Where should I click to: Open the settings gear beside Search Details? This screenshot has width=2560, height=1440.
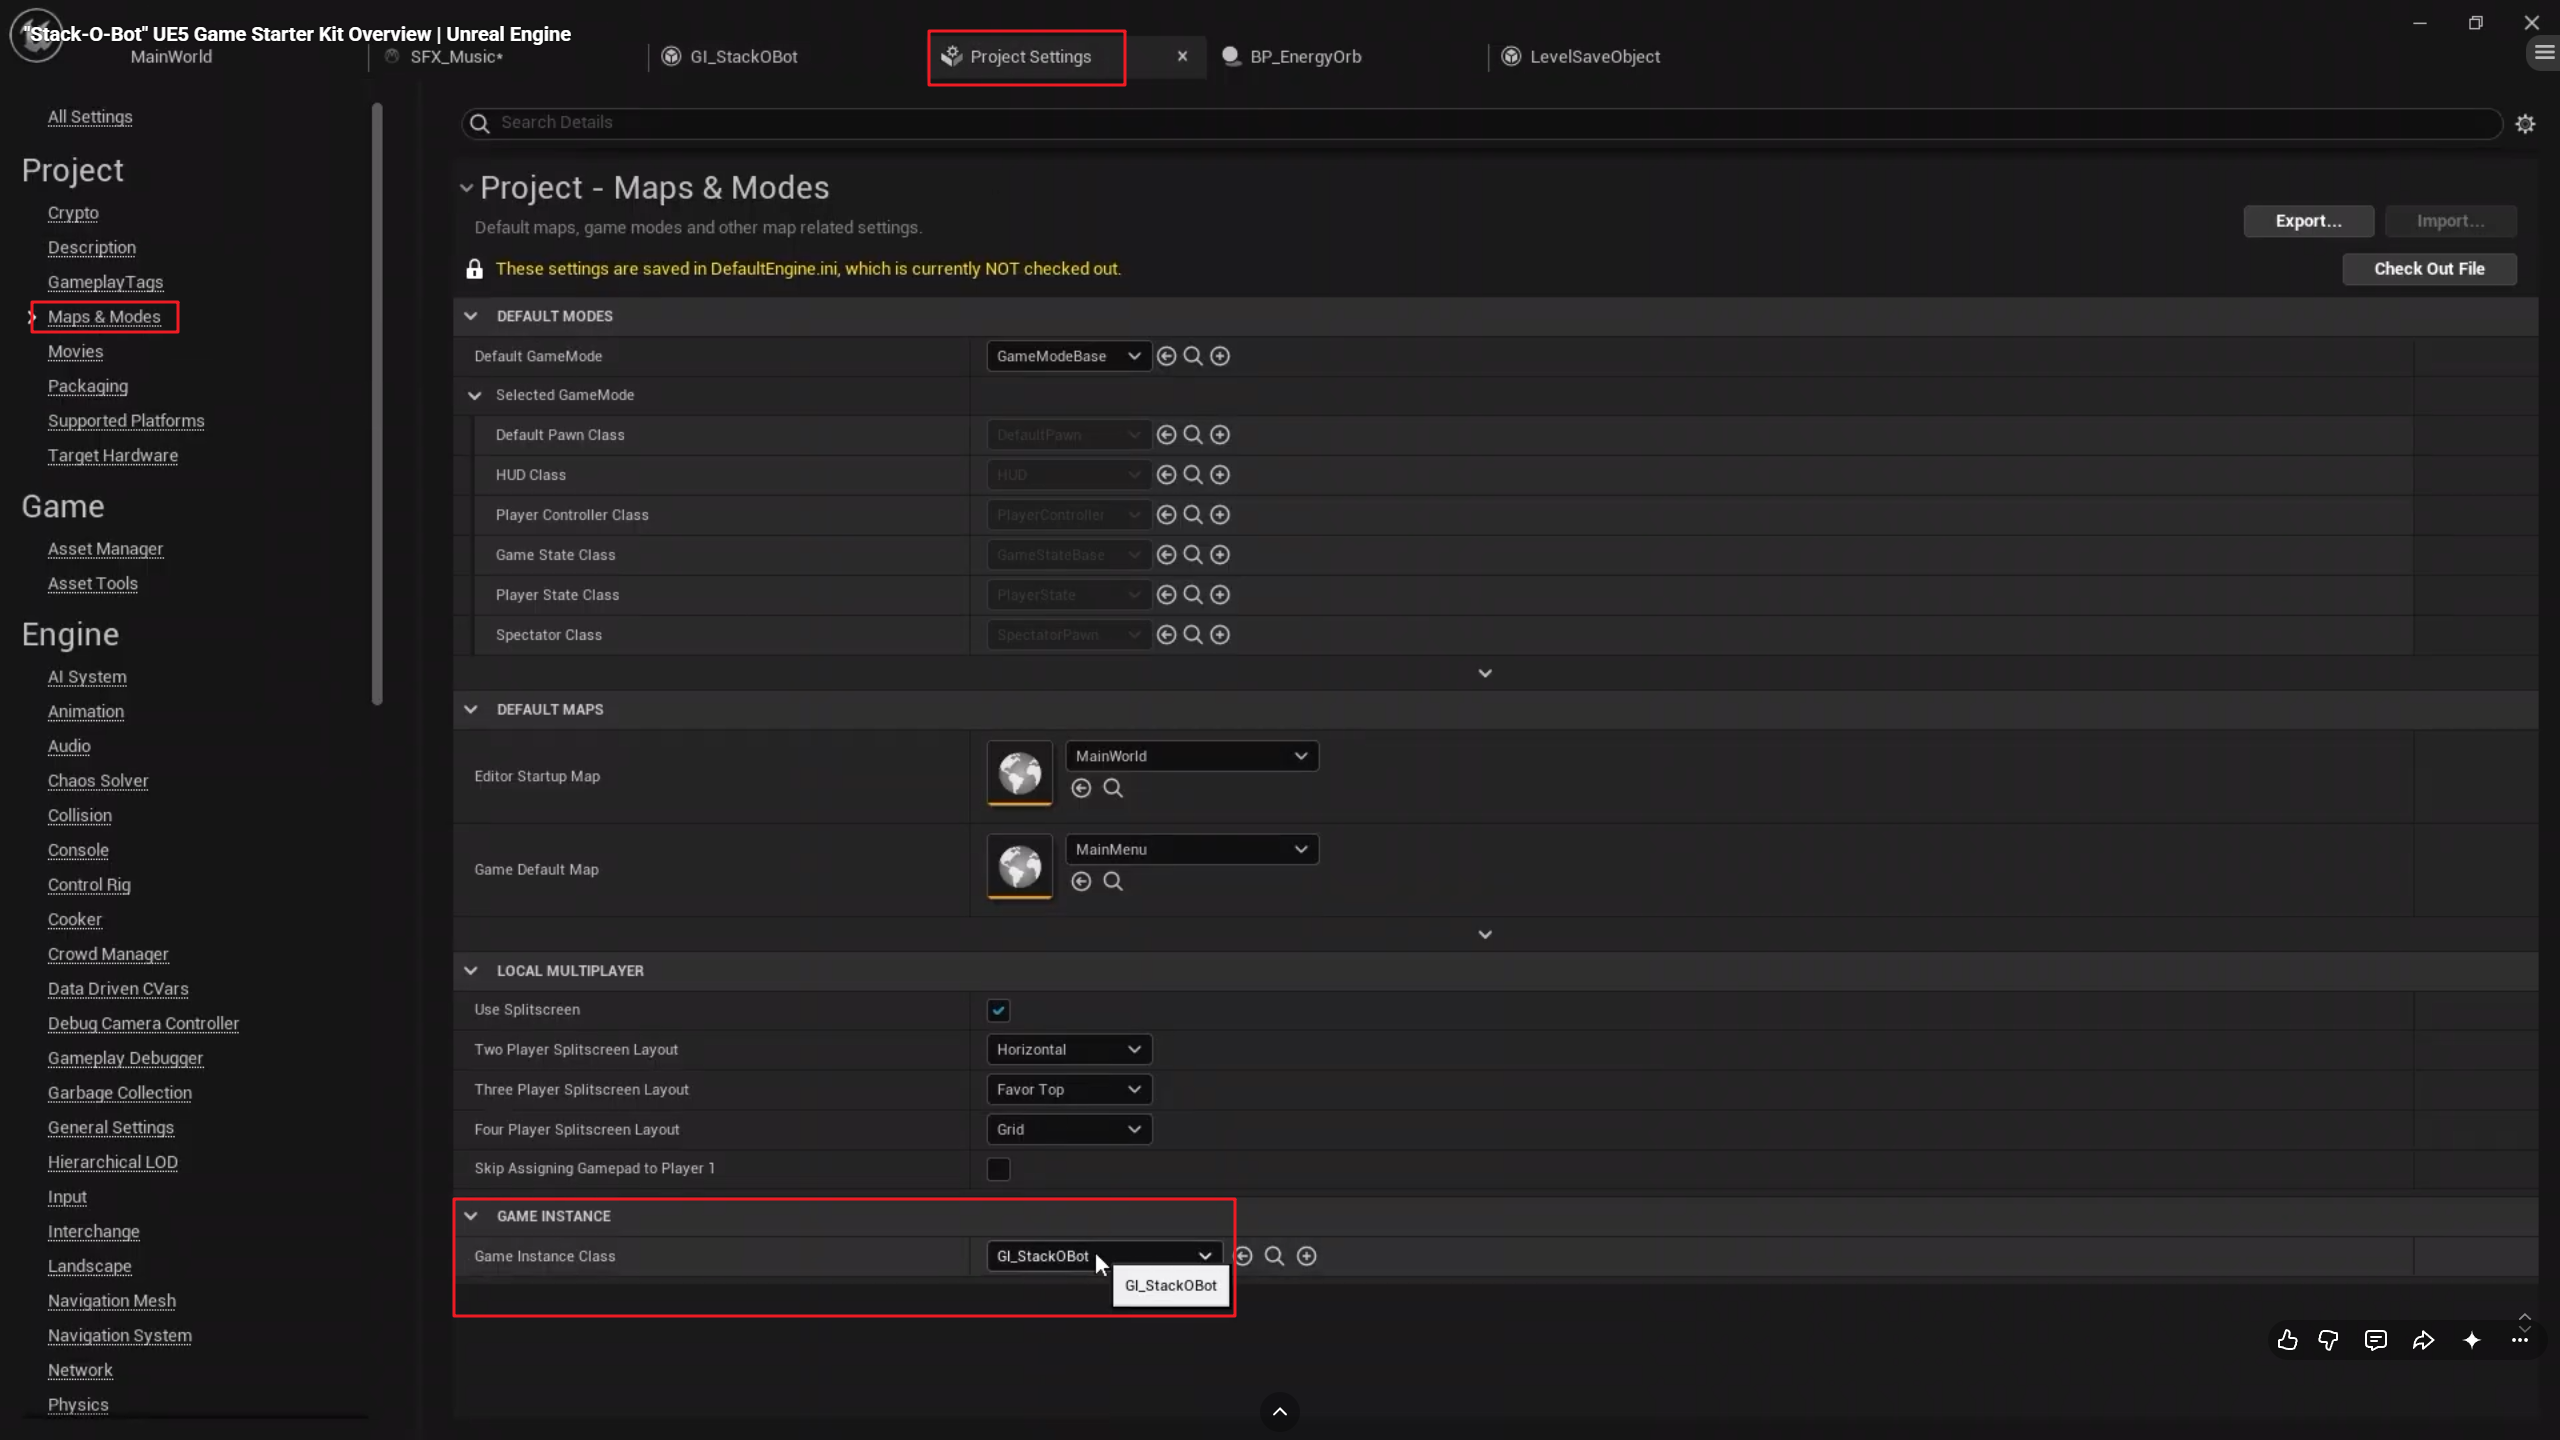click(2526, 124)
